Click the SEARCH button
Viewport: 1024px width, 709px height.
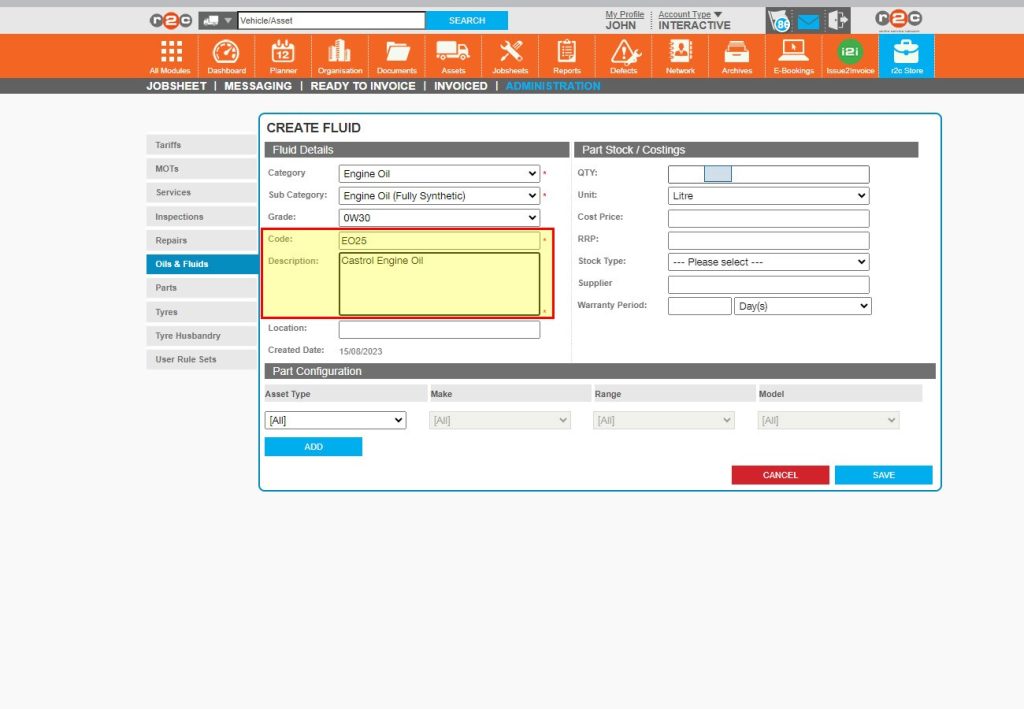pos(466,20)
